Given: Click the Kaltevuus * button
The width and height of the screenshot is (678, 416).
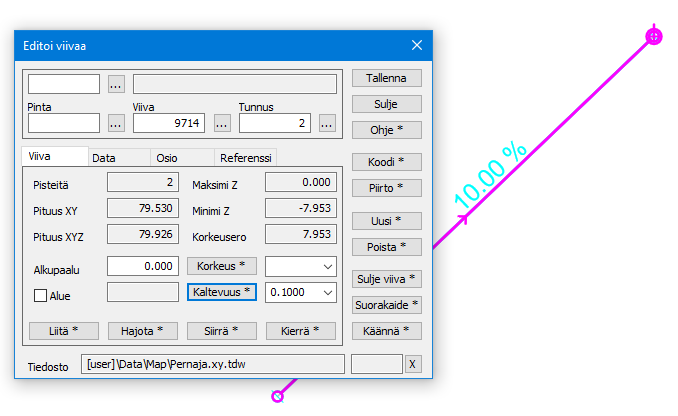Looking at the screenshot, I should pos(222,292).
